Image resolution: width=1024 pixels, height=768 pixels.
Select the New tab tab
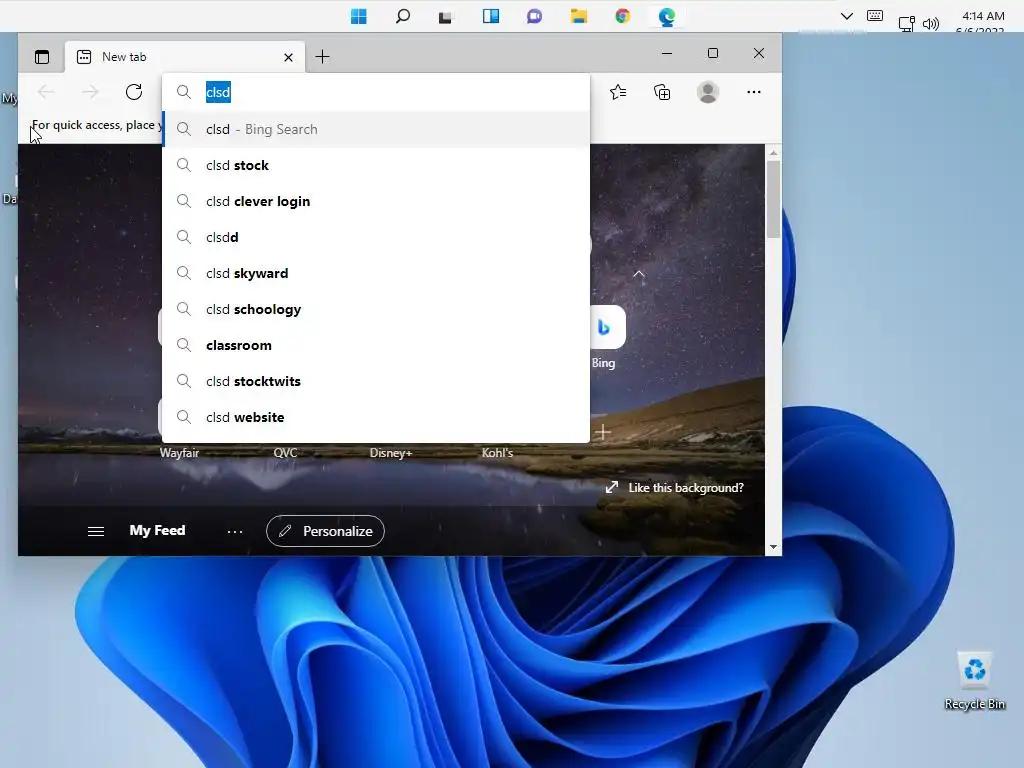[x=185, y=57]
